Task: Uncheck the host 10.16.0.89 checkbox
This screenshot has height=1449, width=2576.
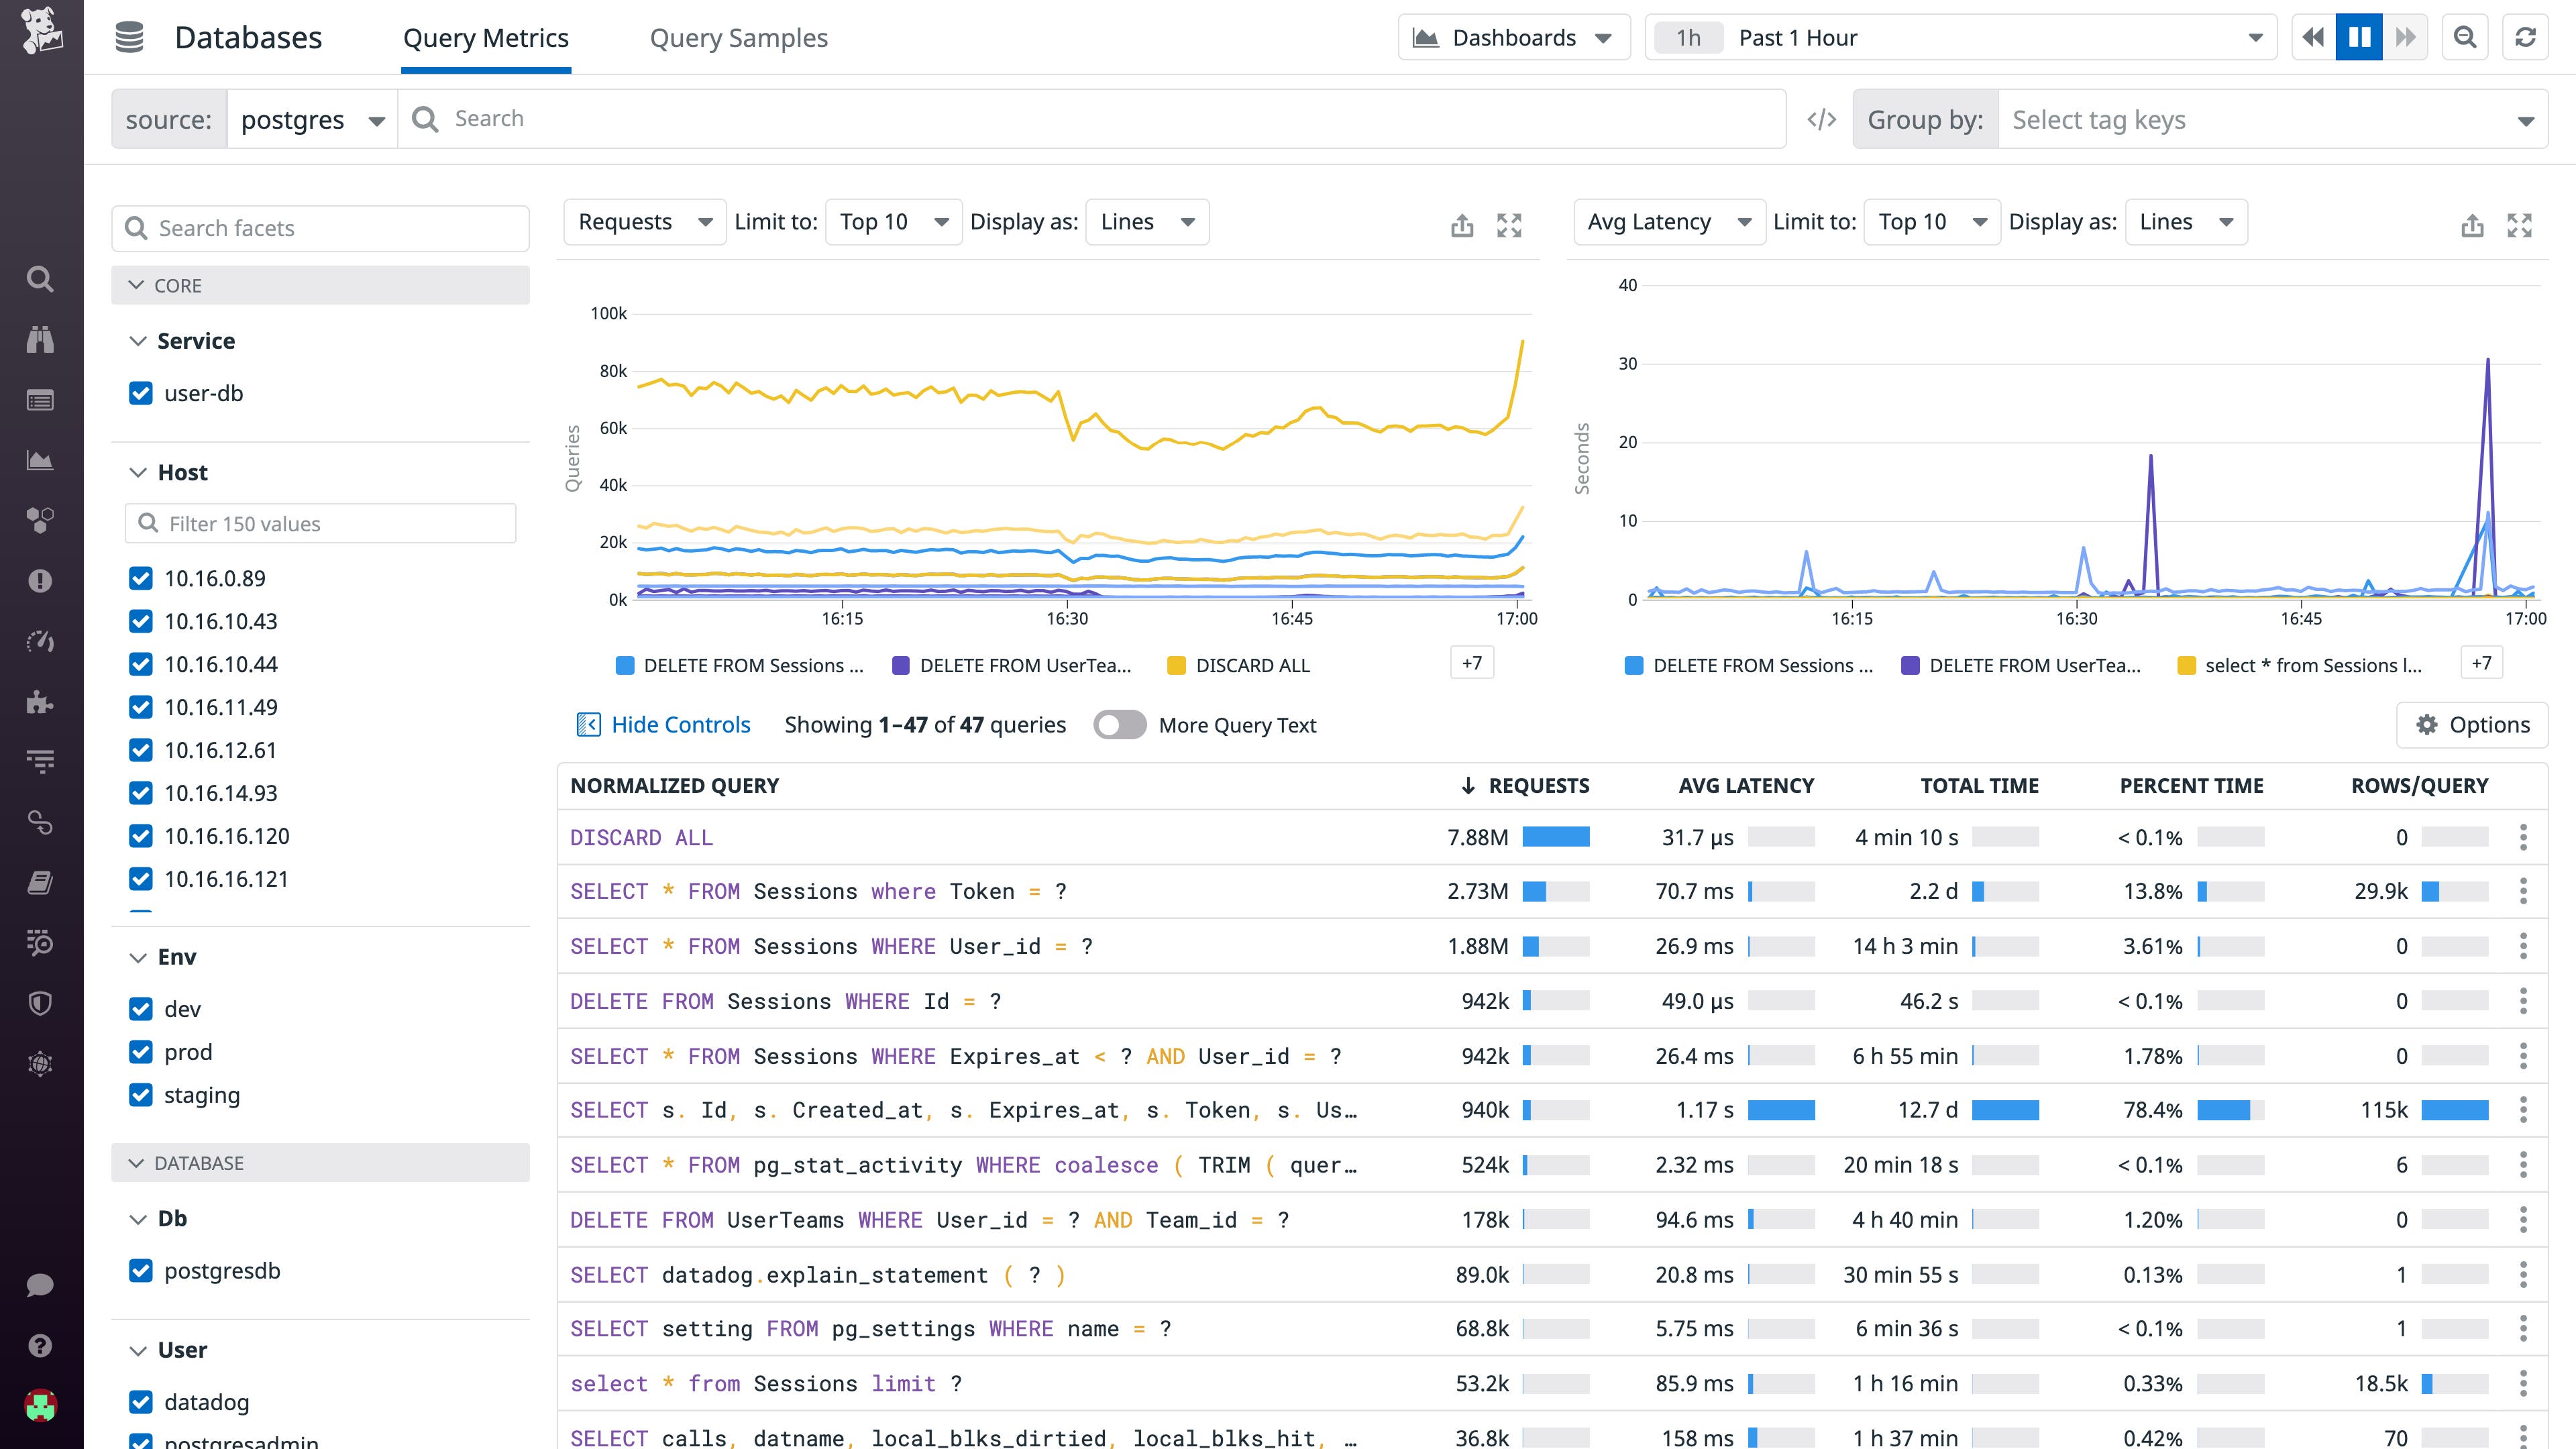Action: click(x=140, y=578)
